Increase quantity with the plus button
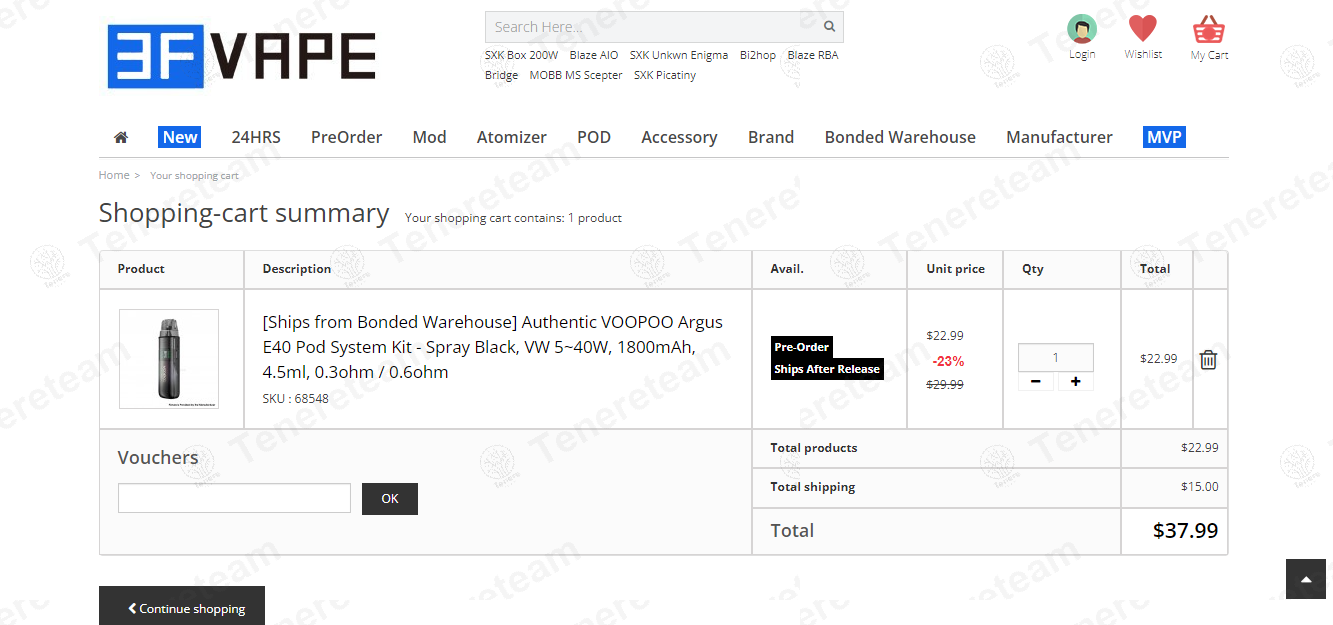The width and height of the screenshot is (1333, 625). coord(1075,382)
